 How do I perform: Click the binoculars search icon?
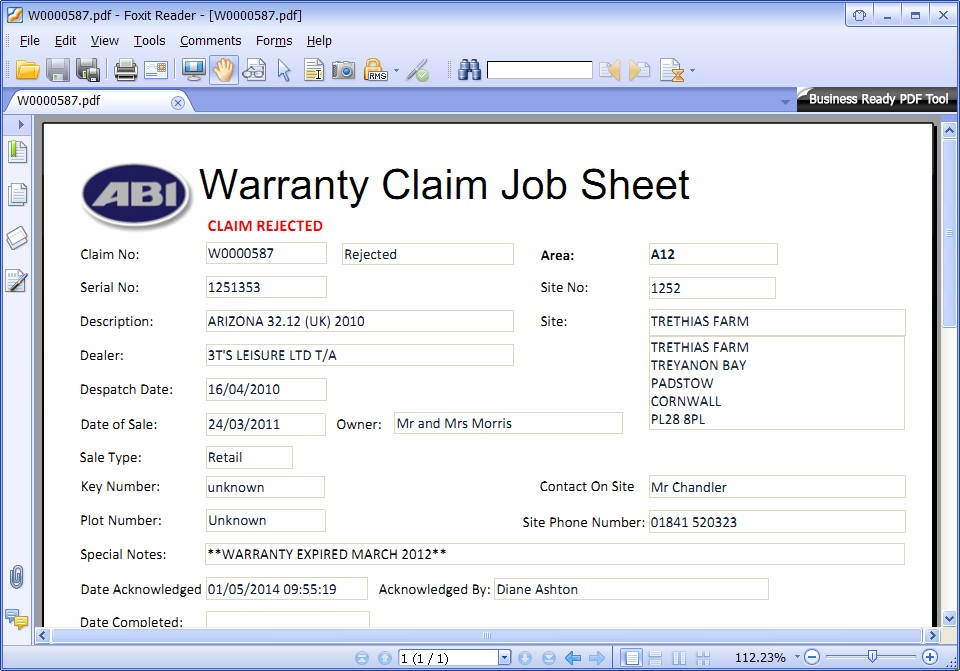click(469, 70)
